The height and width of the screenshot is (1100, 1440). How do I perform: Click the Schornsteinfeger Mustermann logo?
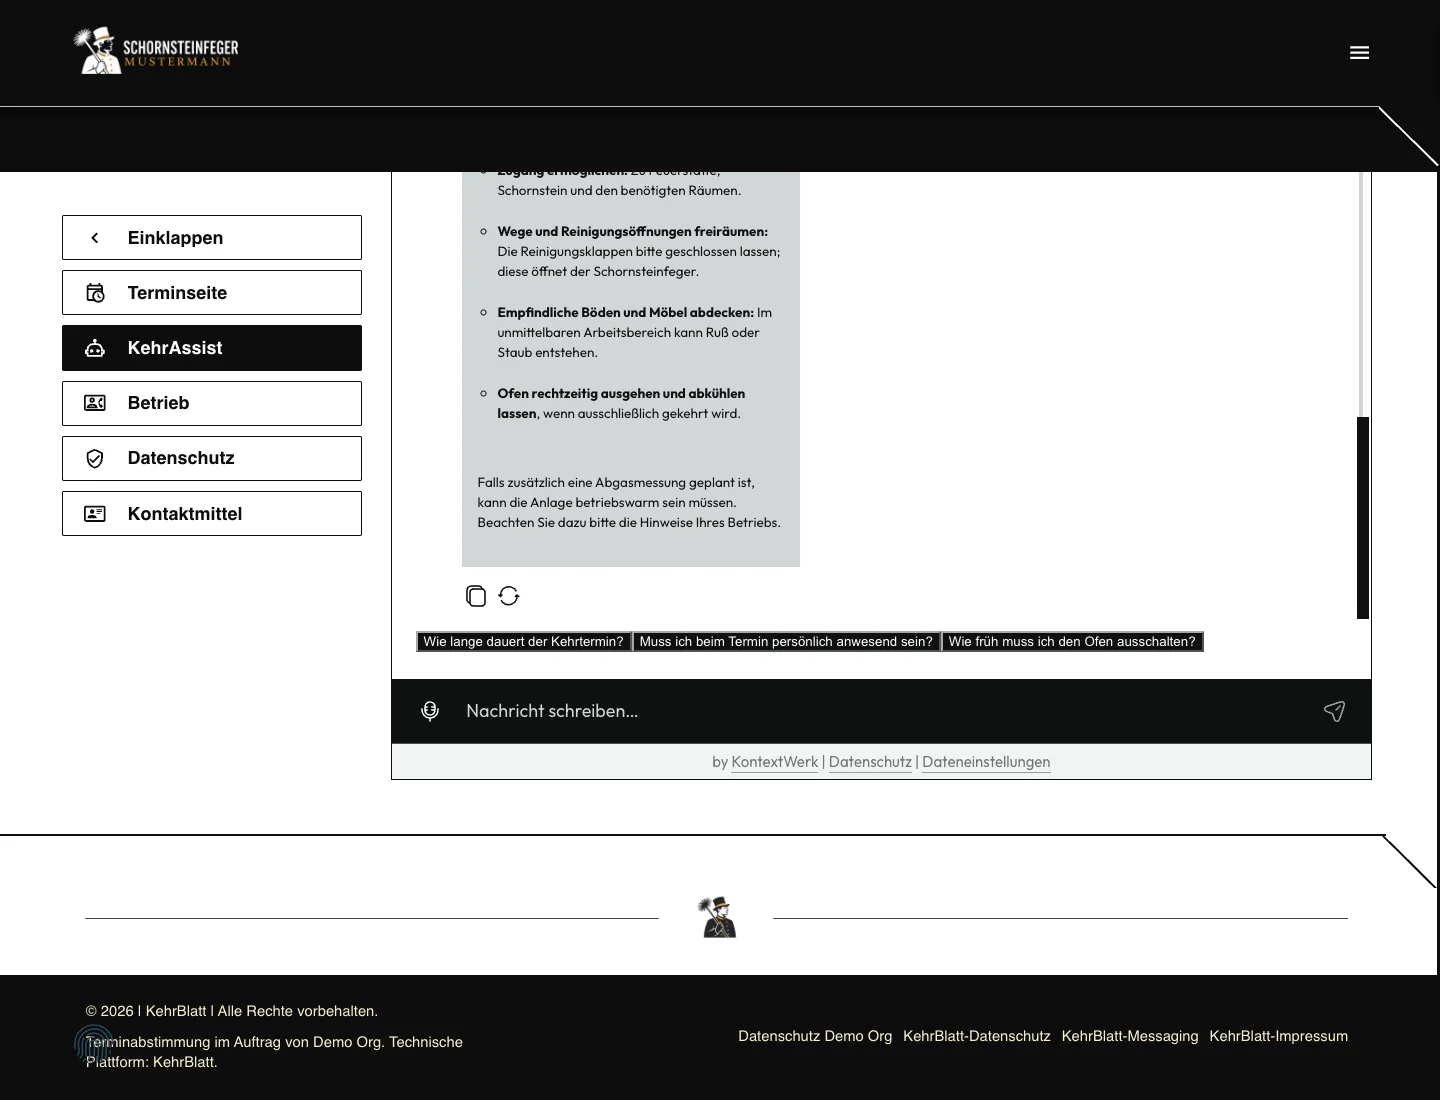point(156,50)
